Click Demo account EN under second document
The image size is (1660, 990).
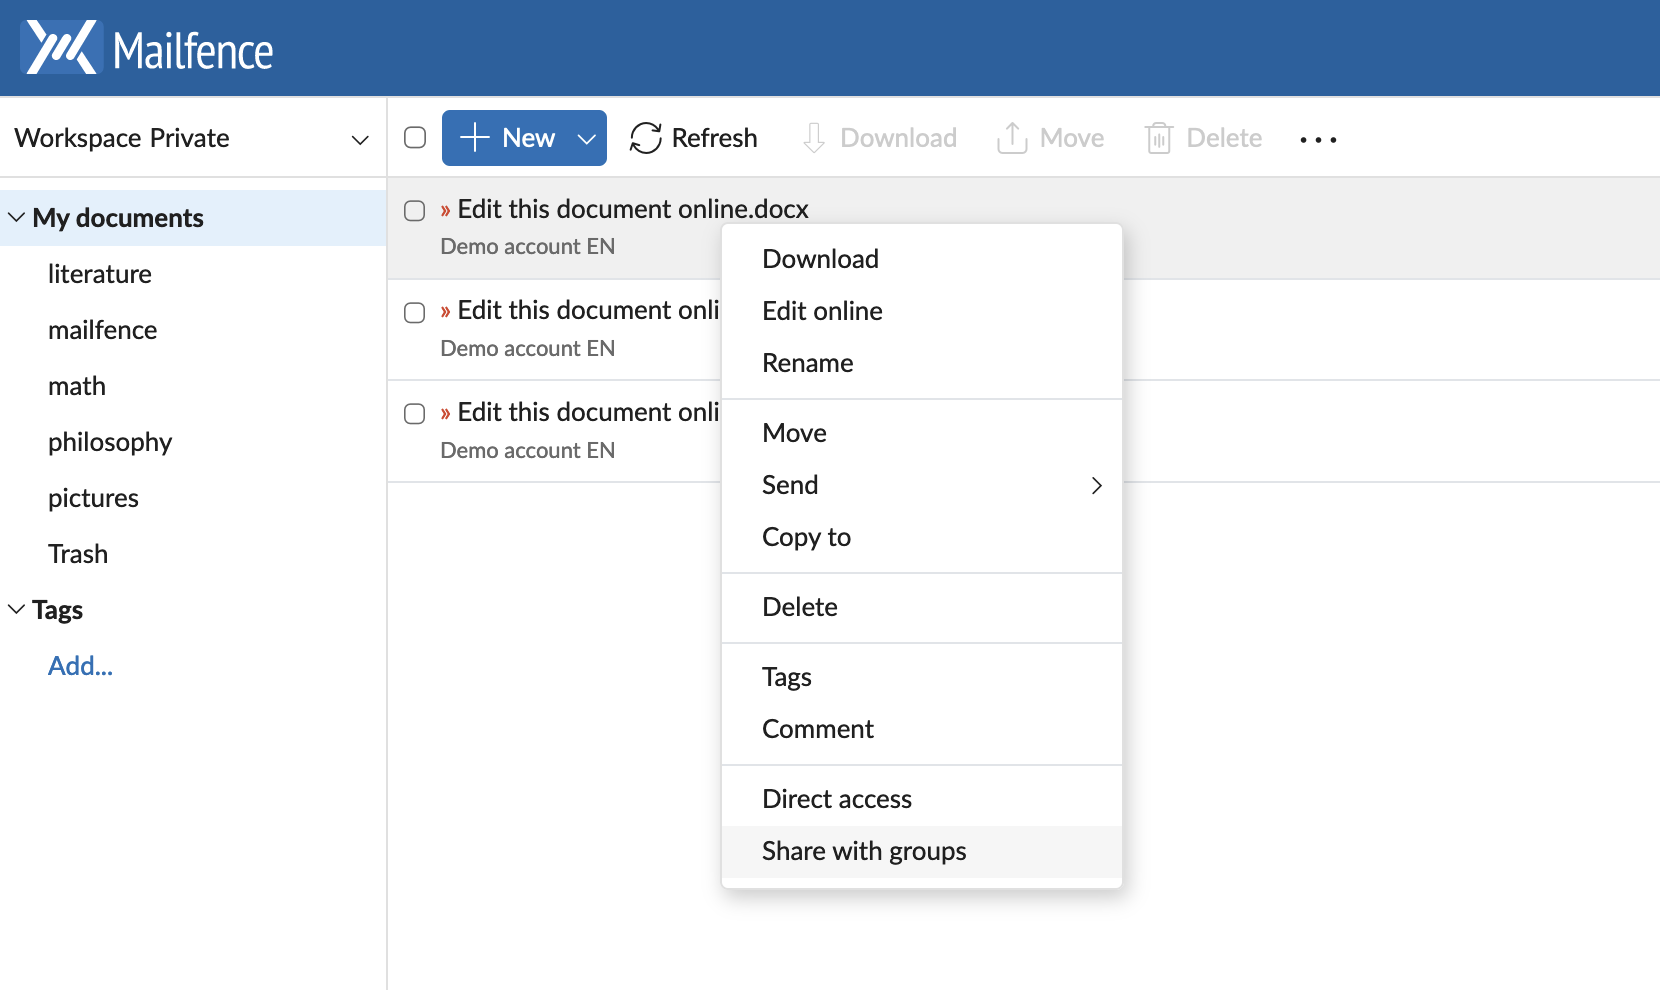point(528,348)
